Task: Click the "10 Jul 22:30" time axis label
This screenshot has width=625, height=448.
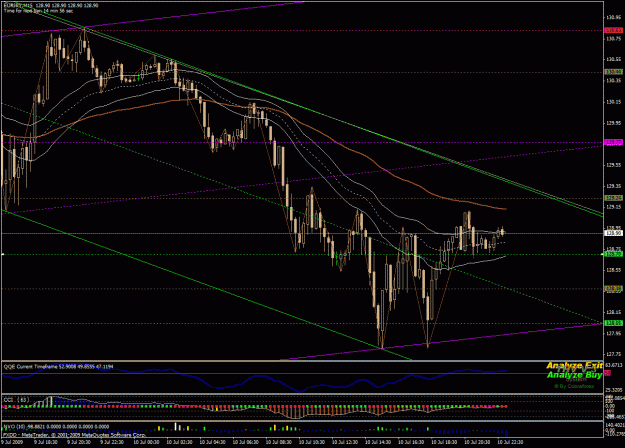Action: pos(510,442)
